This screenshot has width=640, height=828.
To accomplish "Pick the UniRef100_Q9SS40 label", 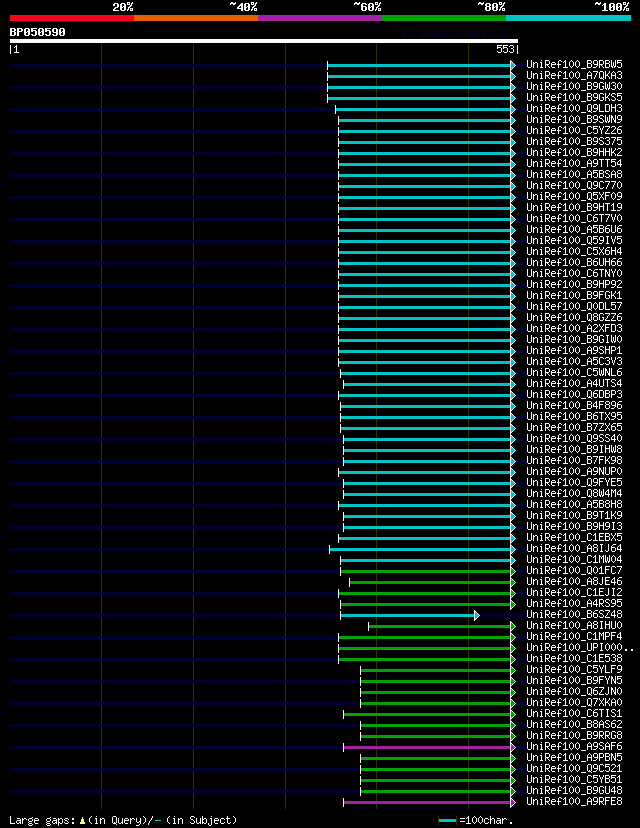I will [574, 438].
